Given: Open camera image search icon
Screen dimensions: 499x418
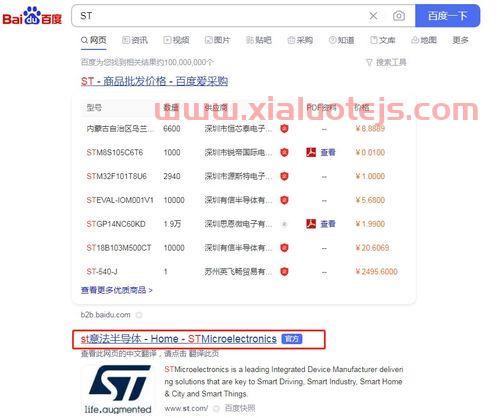Looking at the screenshot, I should point(399,16).
